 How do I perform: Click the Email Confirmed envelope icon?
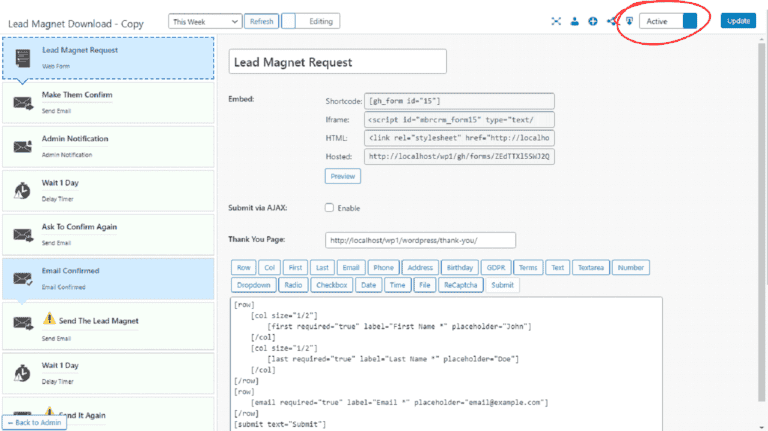[23, 279]
